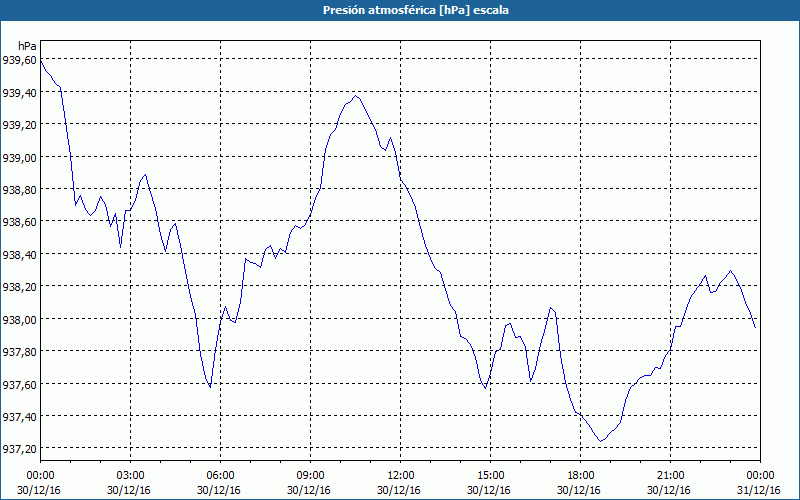Click the 939,60 y-axis value
The width and height of the screenshot is (800, 500).
(19, 60)
